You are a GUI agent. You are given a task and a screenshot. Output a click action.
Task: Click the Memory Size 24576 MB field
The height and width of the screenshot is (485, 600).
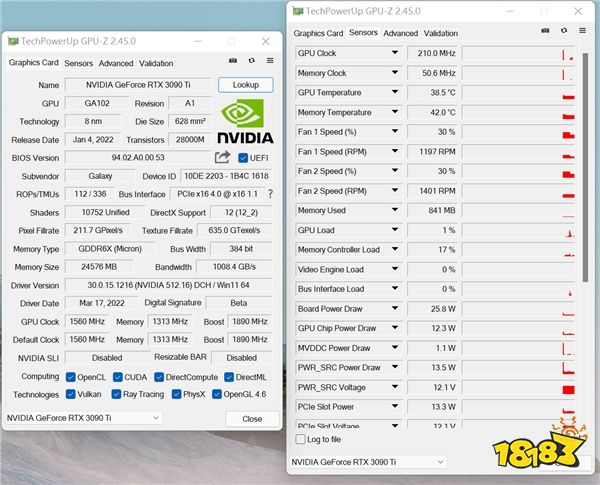99,266
